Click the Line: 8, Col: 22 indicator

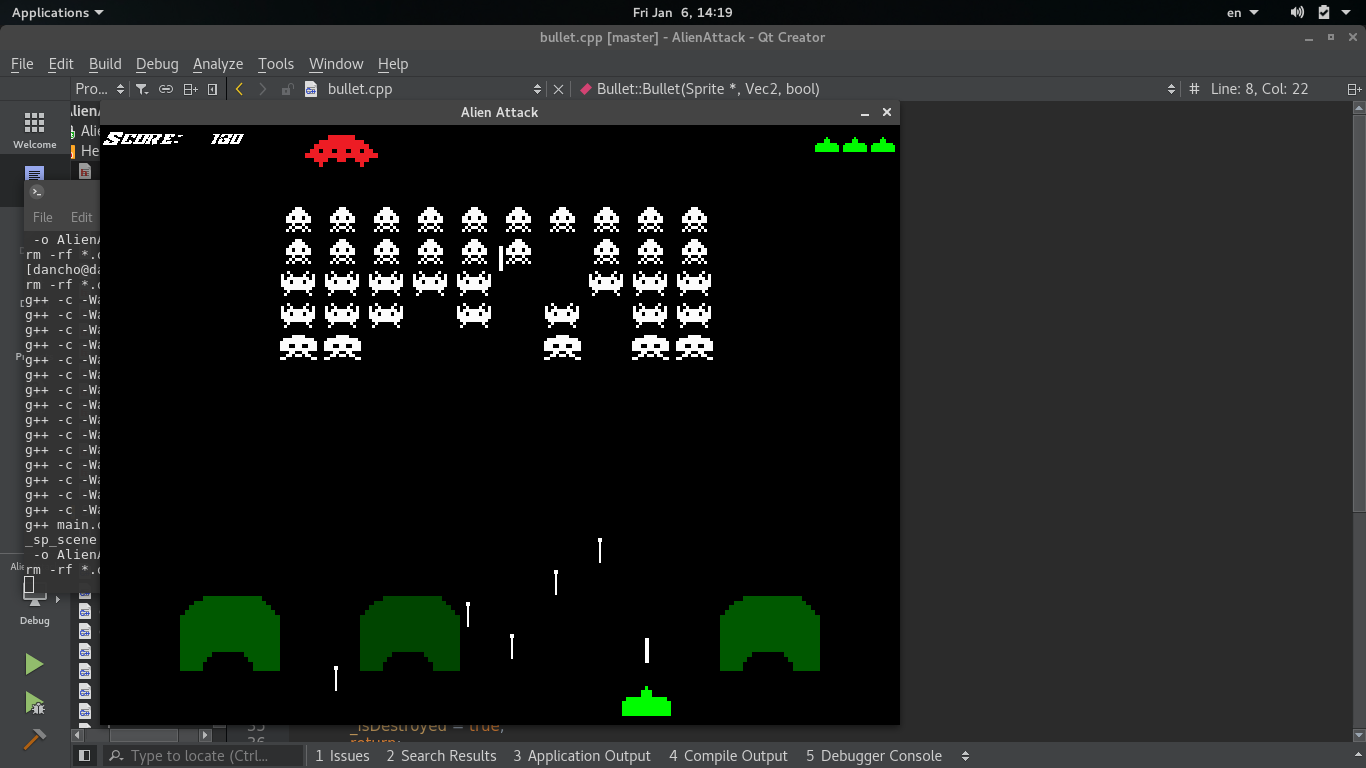pos(1259,89)
